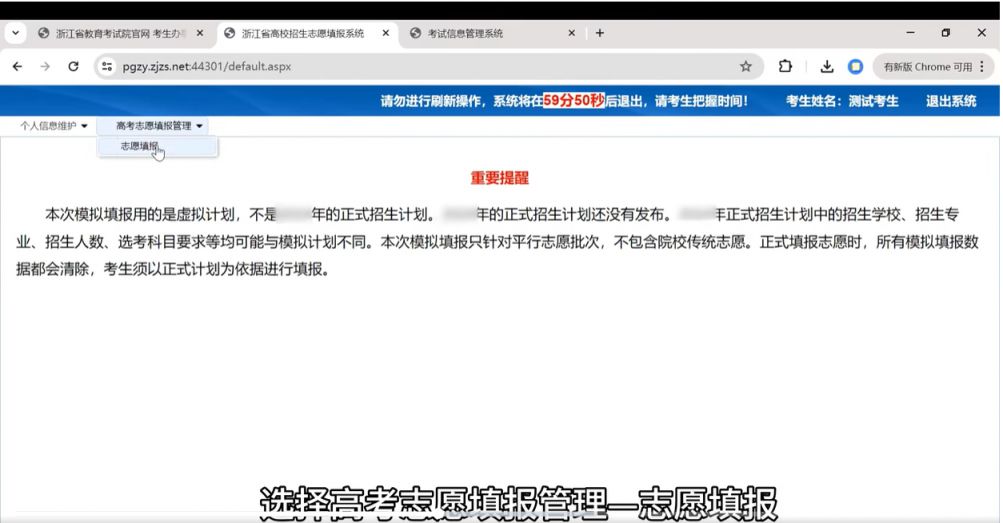Viewport: 1003px width, 523px height.
Task: Click the browser forward arrow
Action: pyautogui.click(x=45, y=67)
